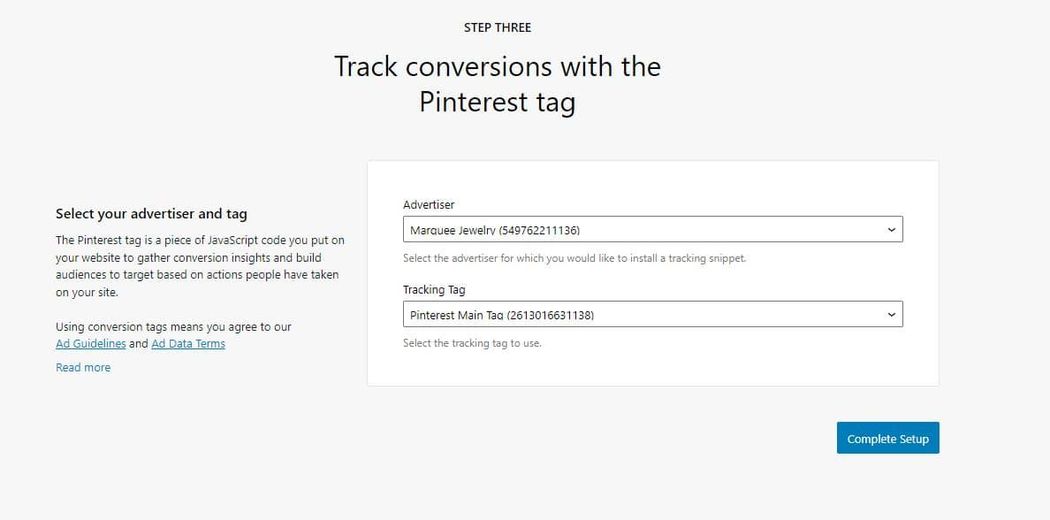Open the Advertiser dropdown showing Marquee Jewelry
Screen dimensions: 1050x520
[x=652, y=230]
